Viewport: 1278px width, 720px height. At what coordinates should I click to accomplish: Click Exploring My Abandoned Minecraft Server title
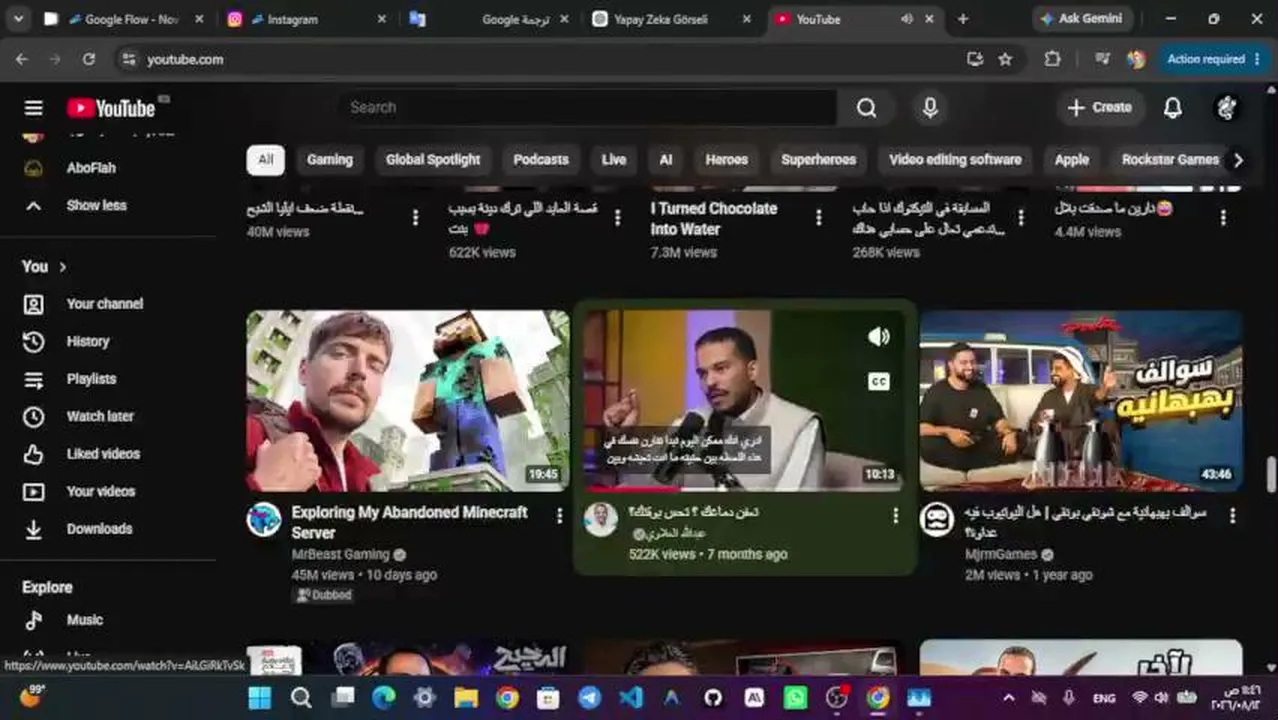[409, 522]
